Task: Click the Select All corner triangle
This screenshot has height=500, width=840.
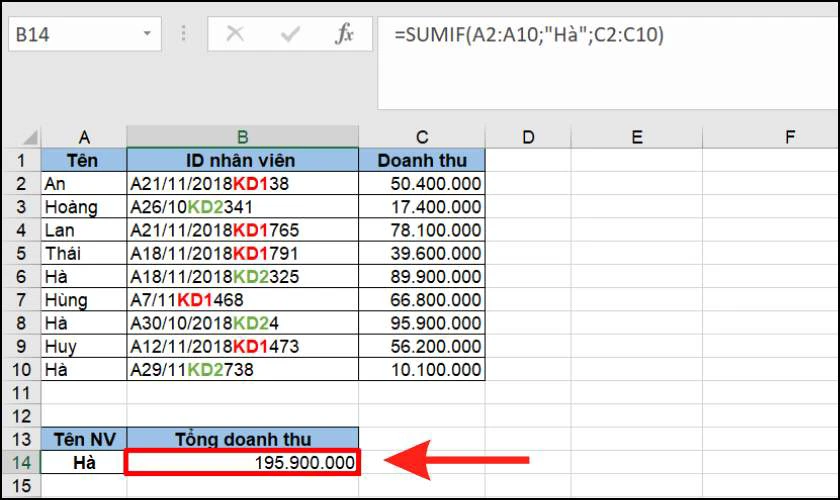Action: pos(30,138)
